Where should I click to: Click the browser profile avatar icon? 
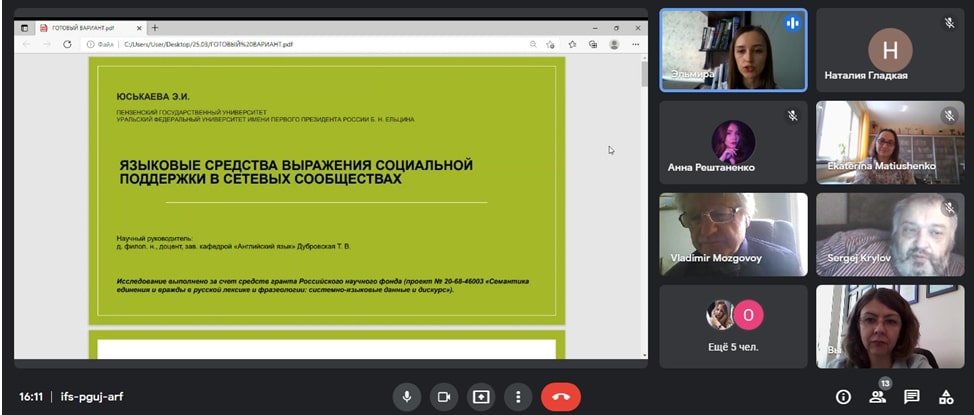(x=613, y=44)
